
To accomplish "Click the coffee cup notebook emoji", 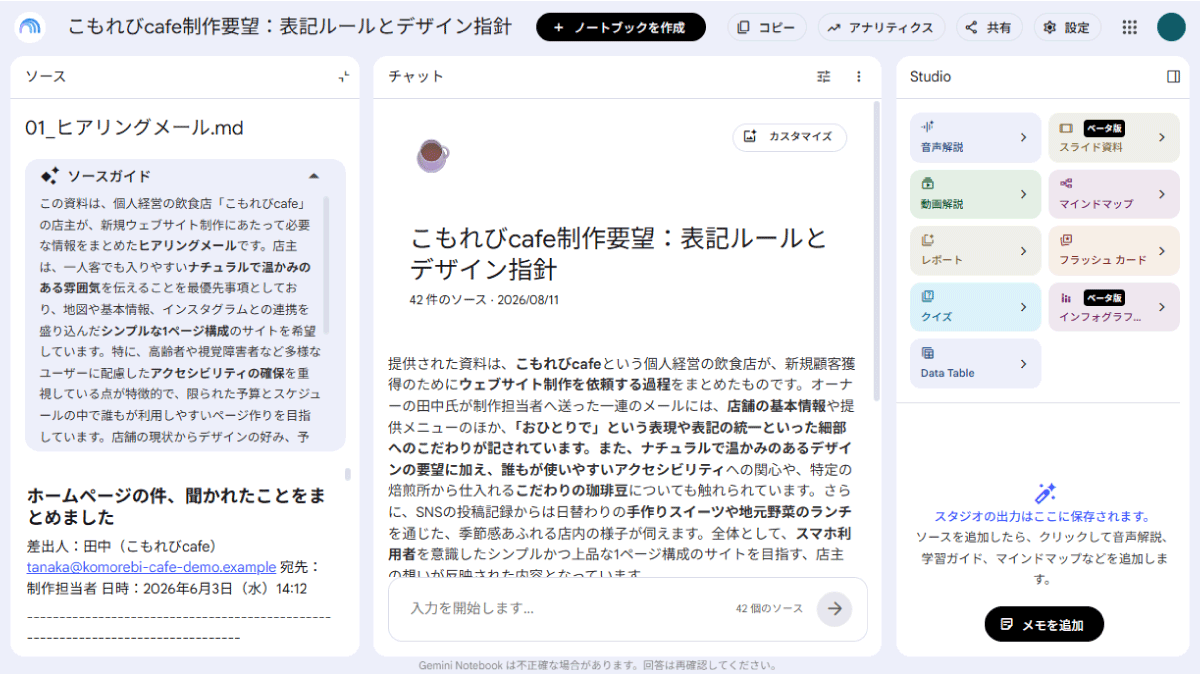I will tap(431, 154).
